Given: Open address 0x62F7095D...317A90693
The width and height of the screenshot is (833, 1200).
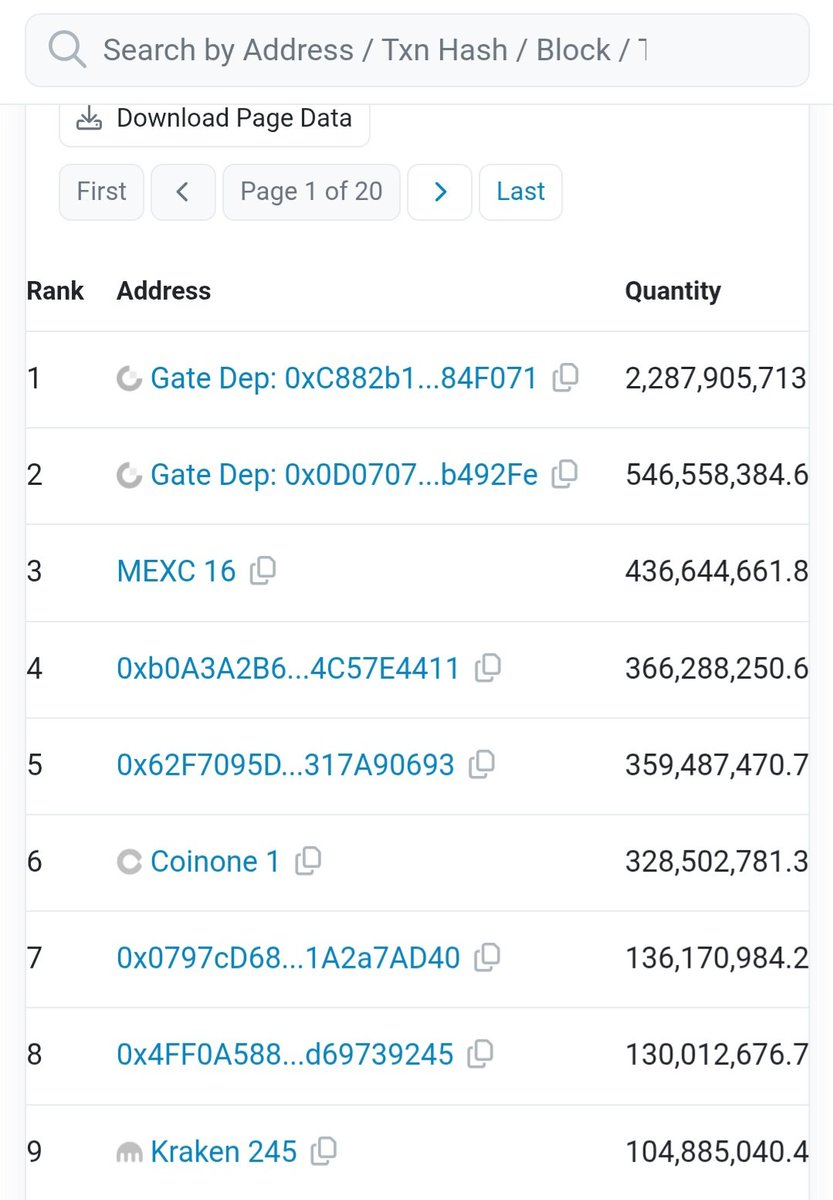Looking at the screenshot, I should 285,765.
